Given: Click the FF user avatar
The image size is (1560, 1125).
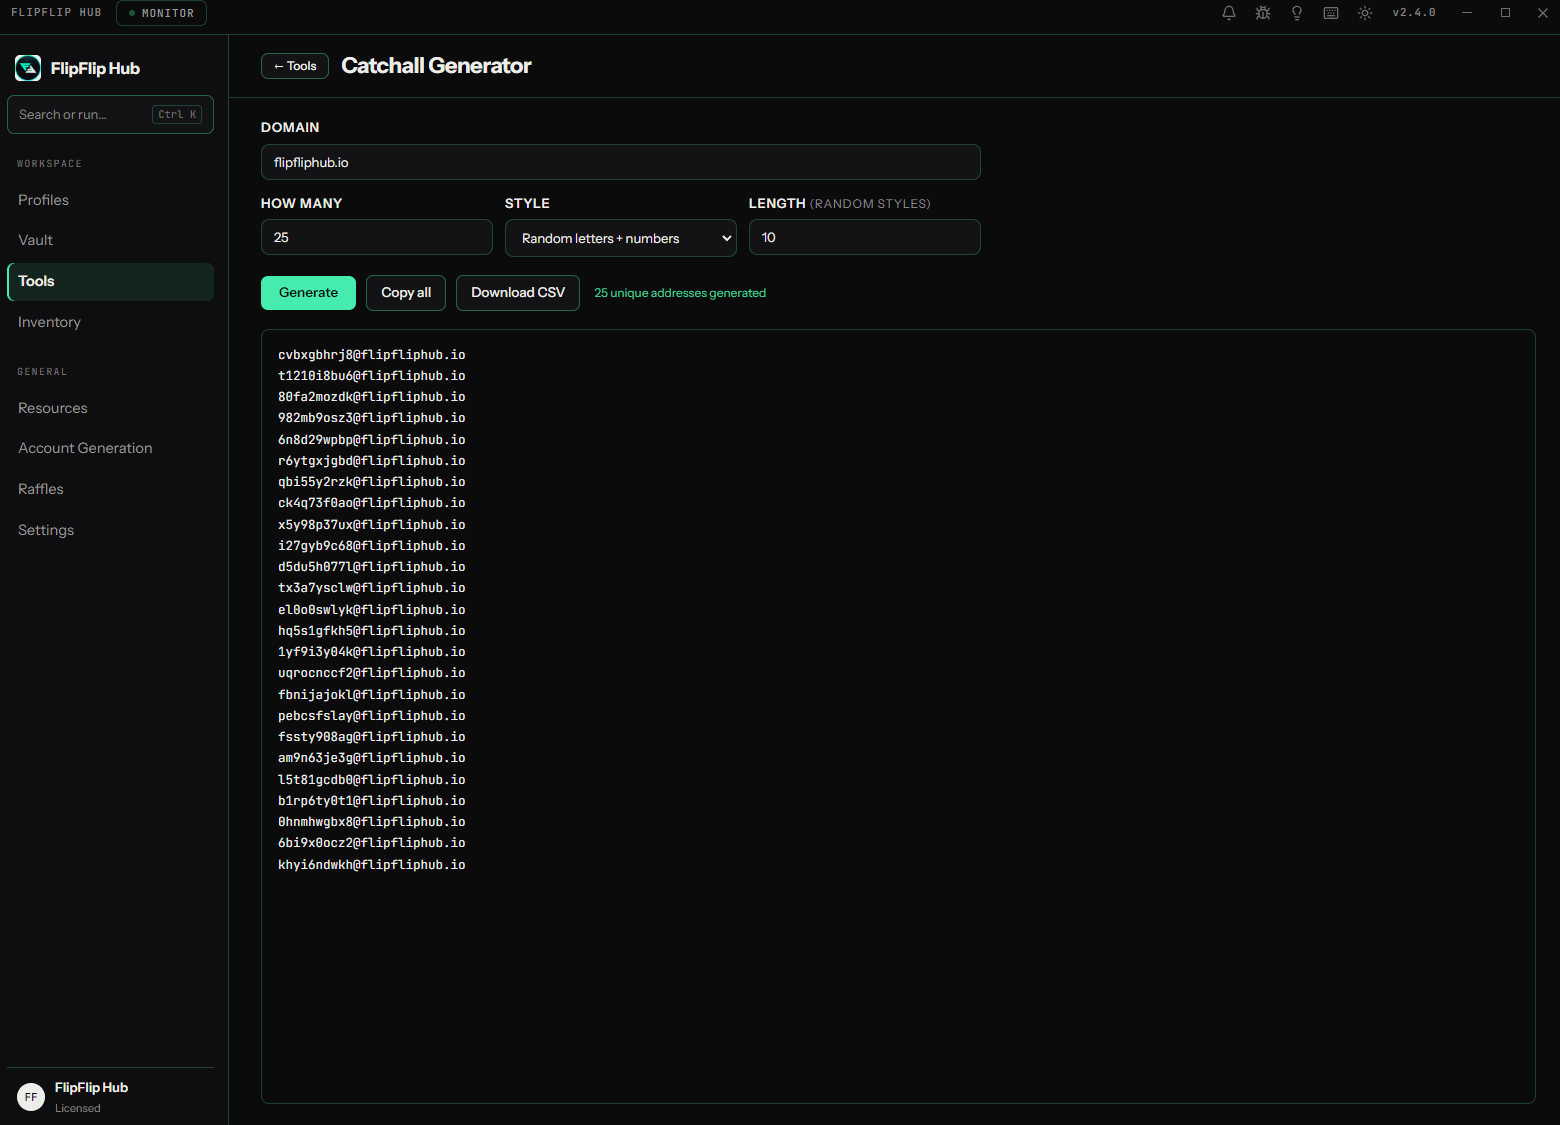Looking at the screenshot, I should (31, 1097).
